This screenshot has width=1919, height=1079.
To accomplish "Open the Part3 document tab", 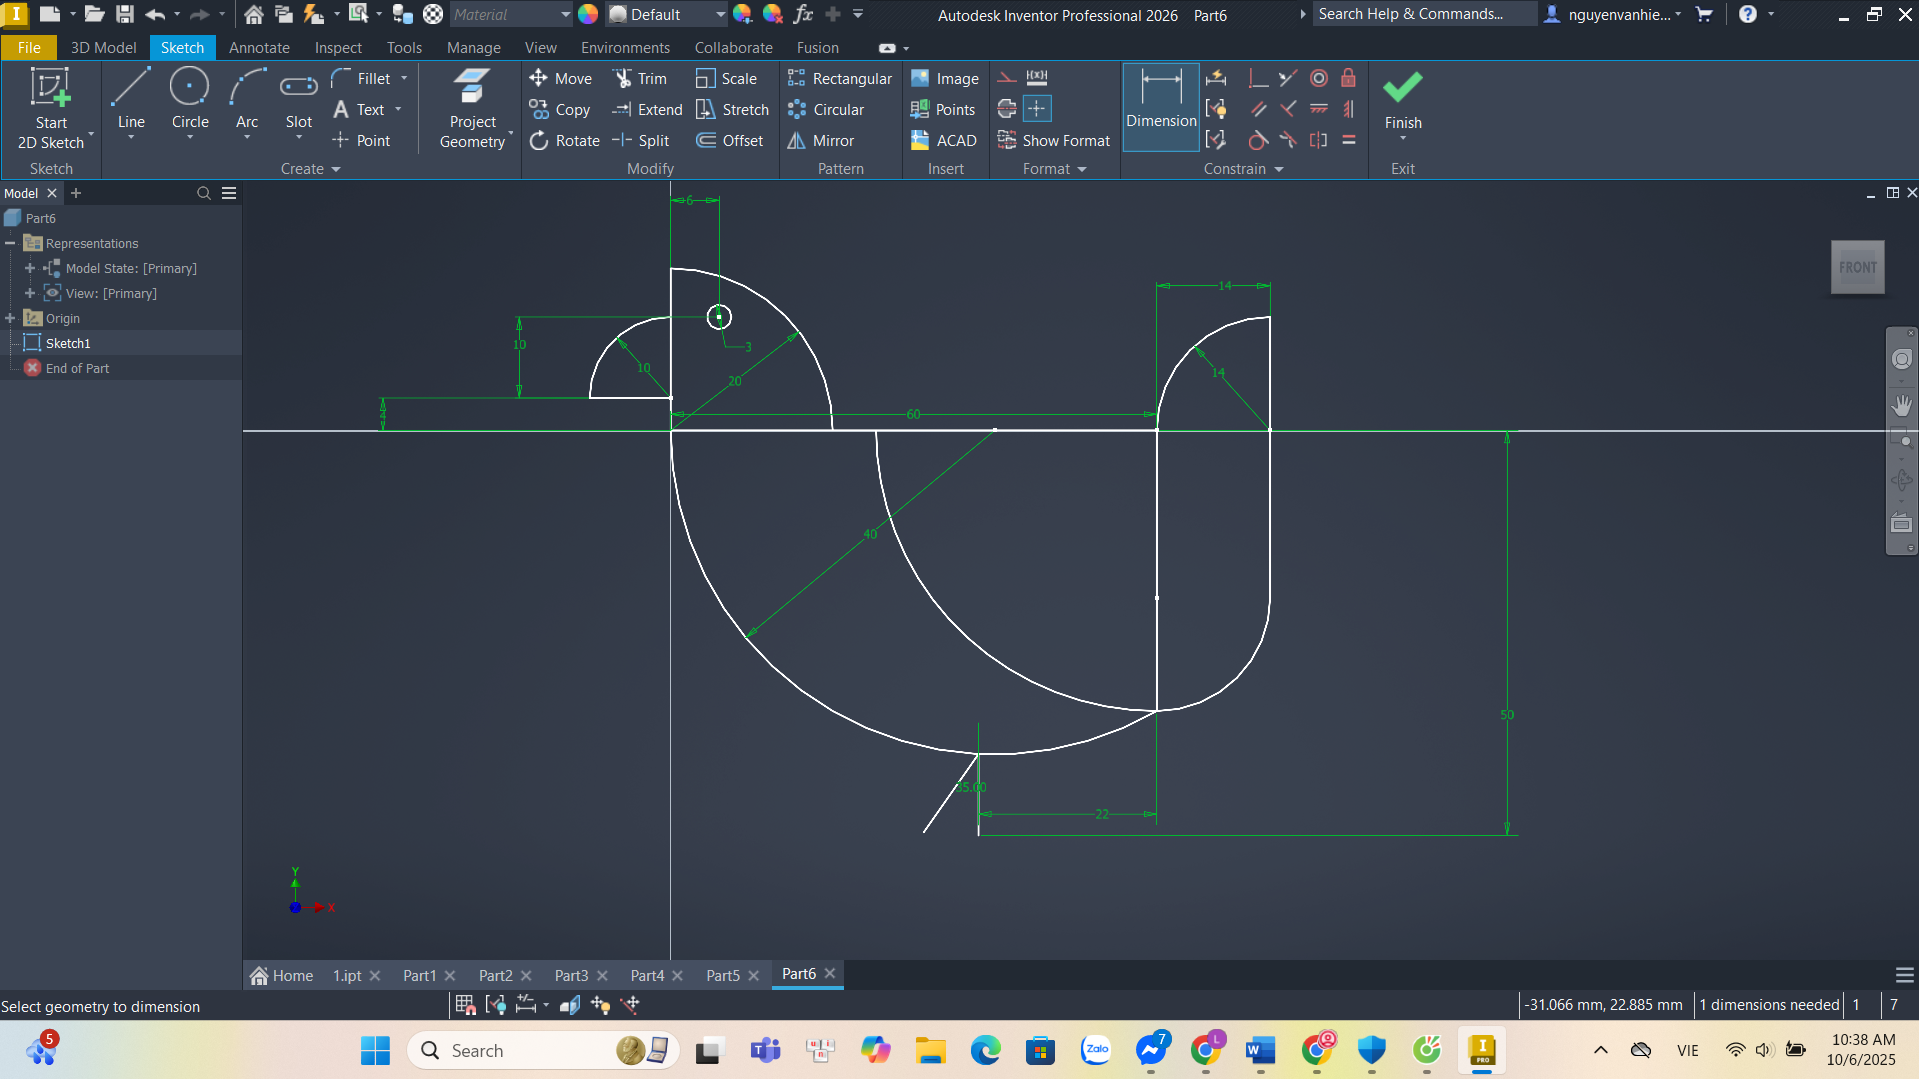I will [571, 975].
